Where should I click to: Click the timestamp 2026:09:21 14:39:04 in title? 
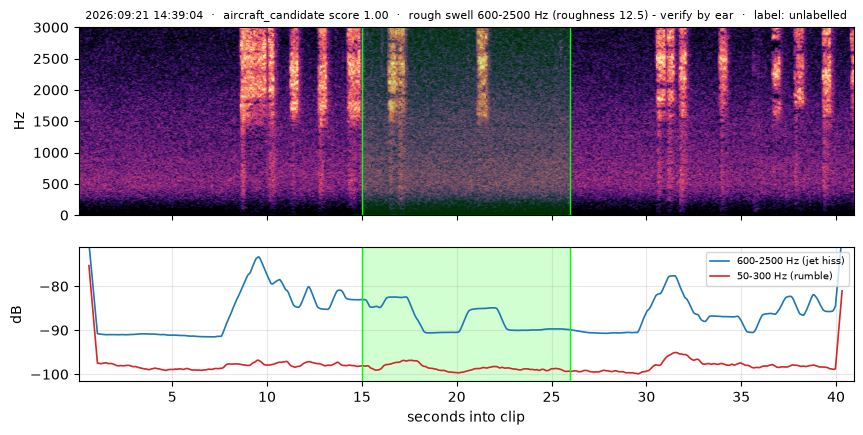pos(144,15)
